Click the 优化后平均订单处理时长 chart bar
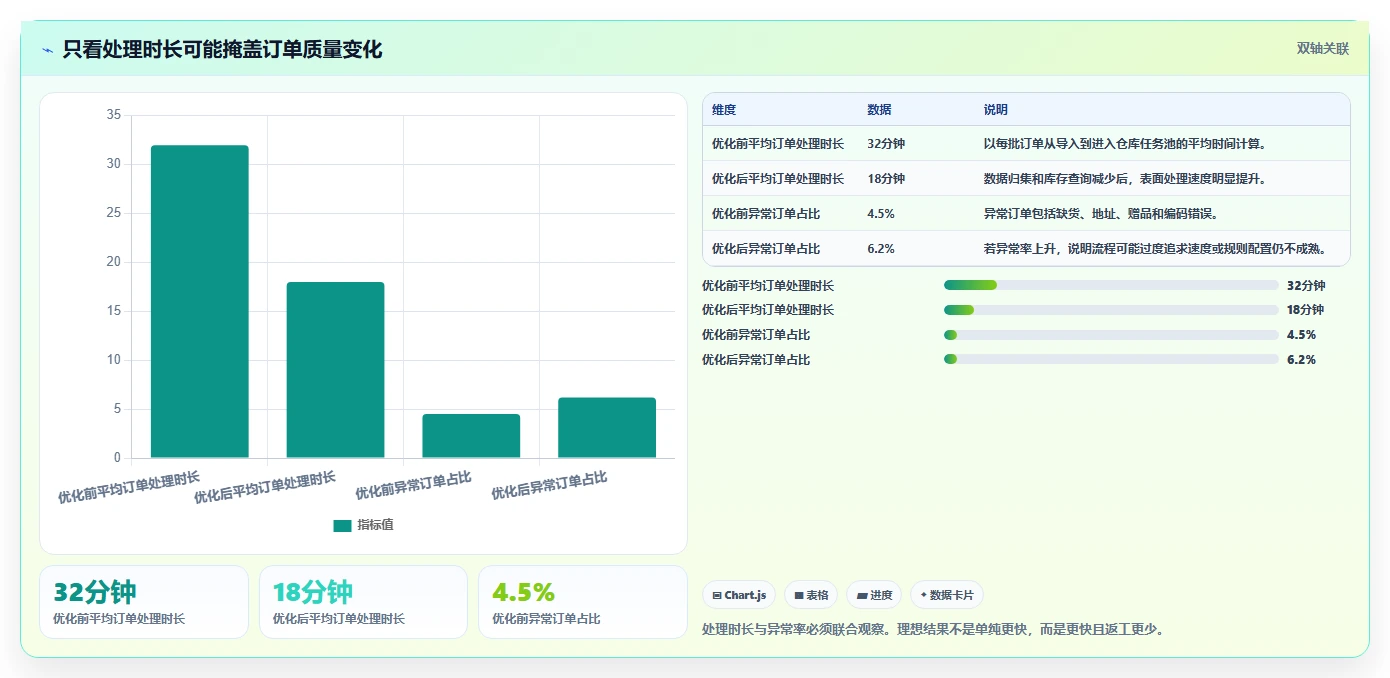Image resolution: width=1390 pixels, height=678 pixels. 335,370
